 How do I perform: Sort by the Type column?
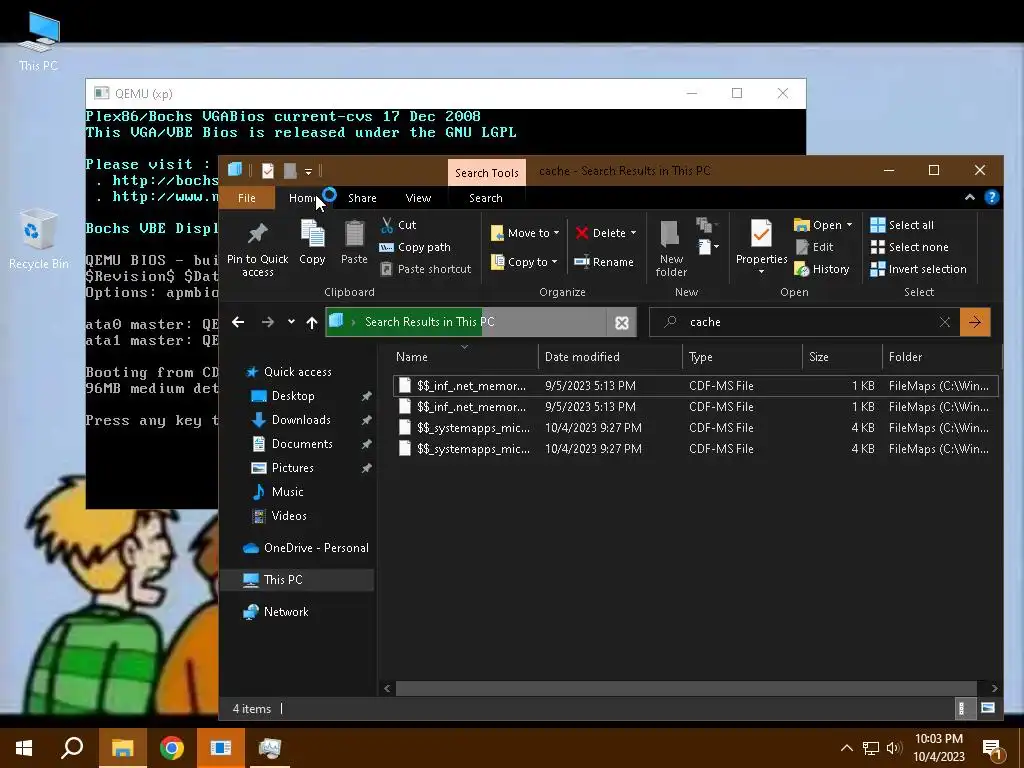742,357
